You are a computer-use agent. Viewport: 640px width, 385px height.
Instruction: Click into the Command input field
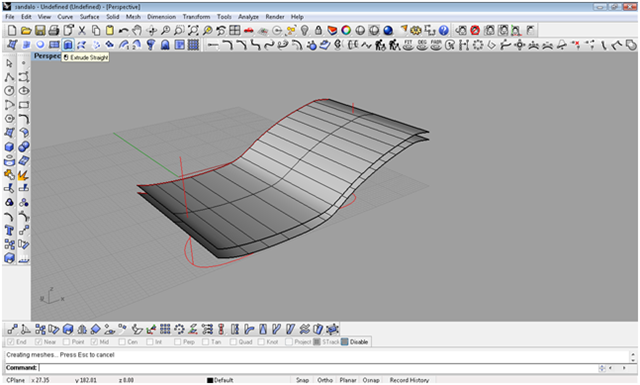(318, 368)
